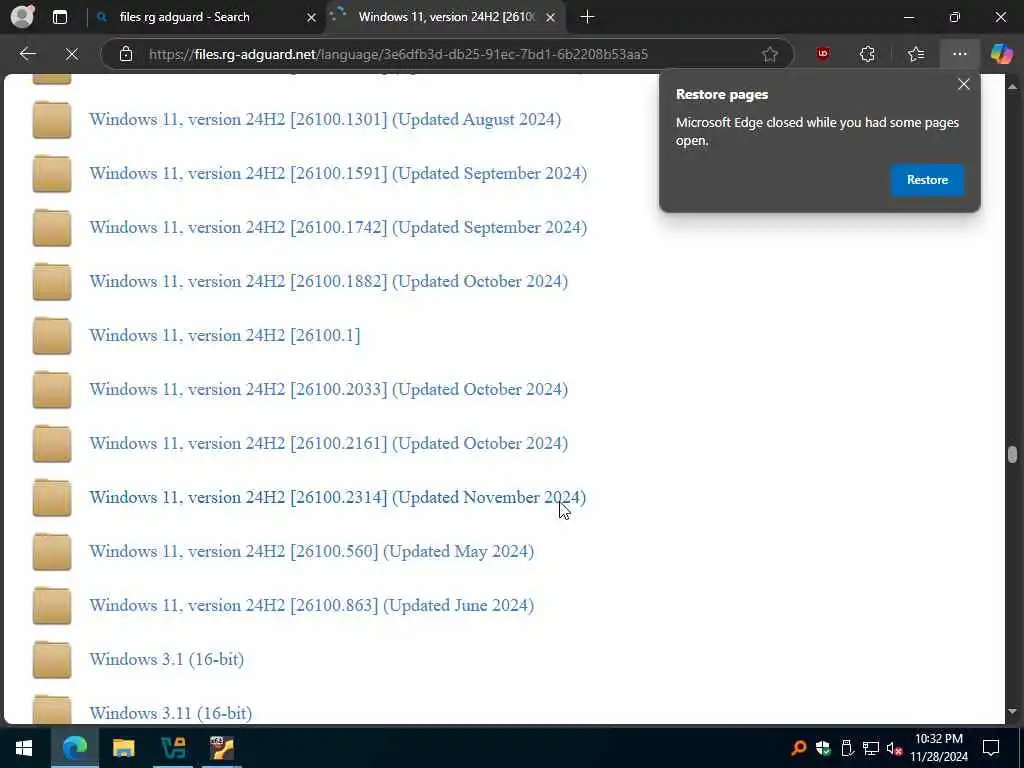Add this page to favorites star
The height and width of the screenshot is (768, 1024).
point(770,54)
